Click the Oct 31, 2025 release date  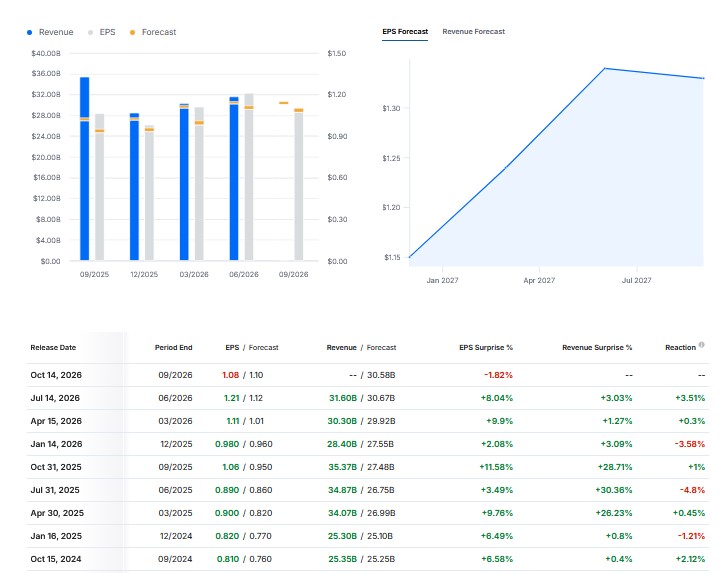(x=56, y=467)
